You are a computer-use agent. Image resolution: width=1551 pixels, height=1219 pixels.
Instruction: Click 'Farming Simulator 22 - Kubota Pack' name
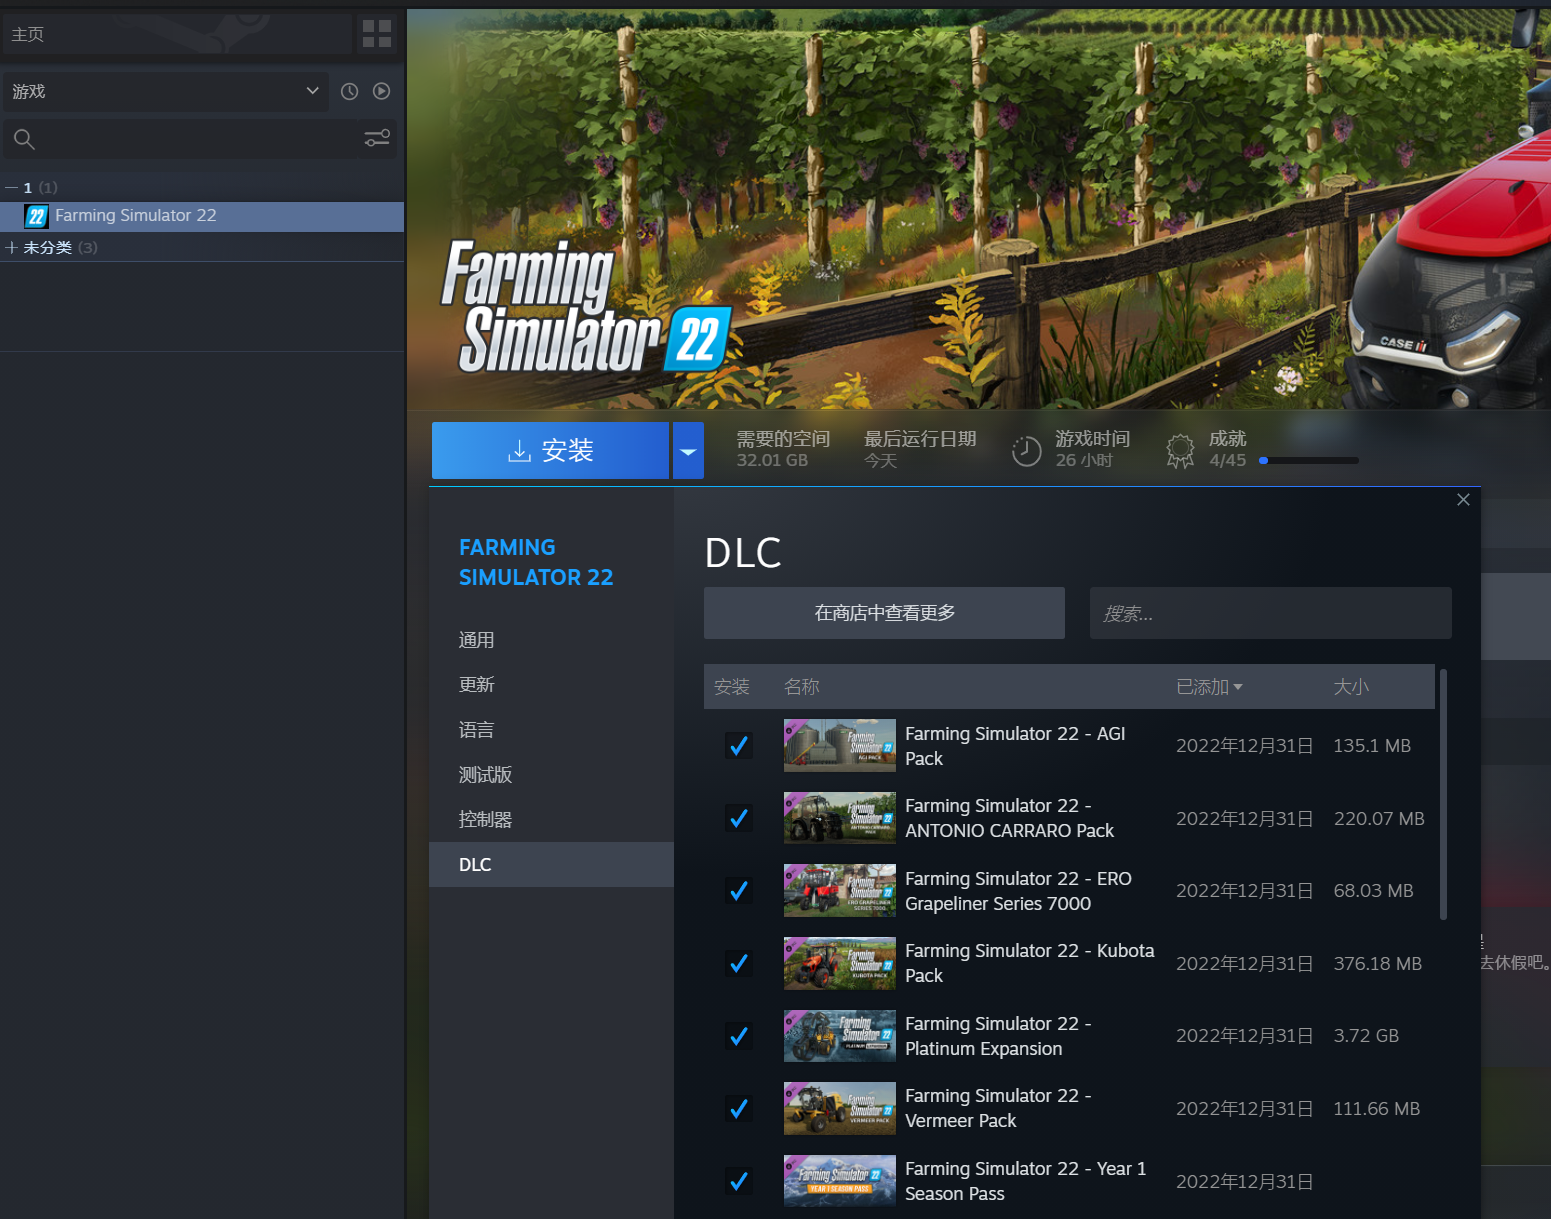[1030, 963]
